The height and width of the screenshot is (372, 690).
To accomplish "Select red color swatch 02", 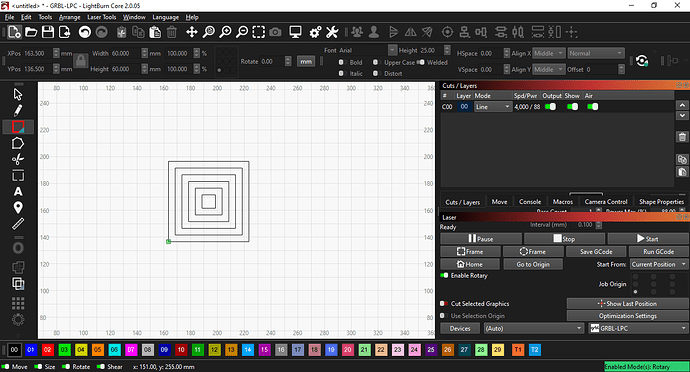I will [48, 350].
